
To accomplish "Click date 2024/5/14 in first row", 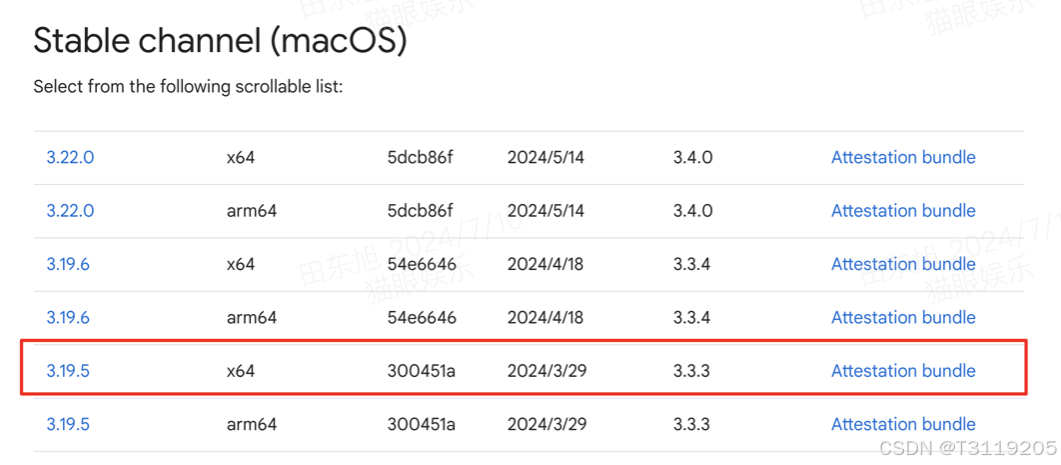I will coord(545,158).
